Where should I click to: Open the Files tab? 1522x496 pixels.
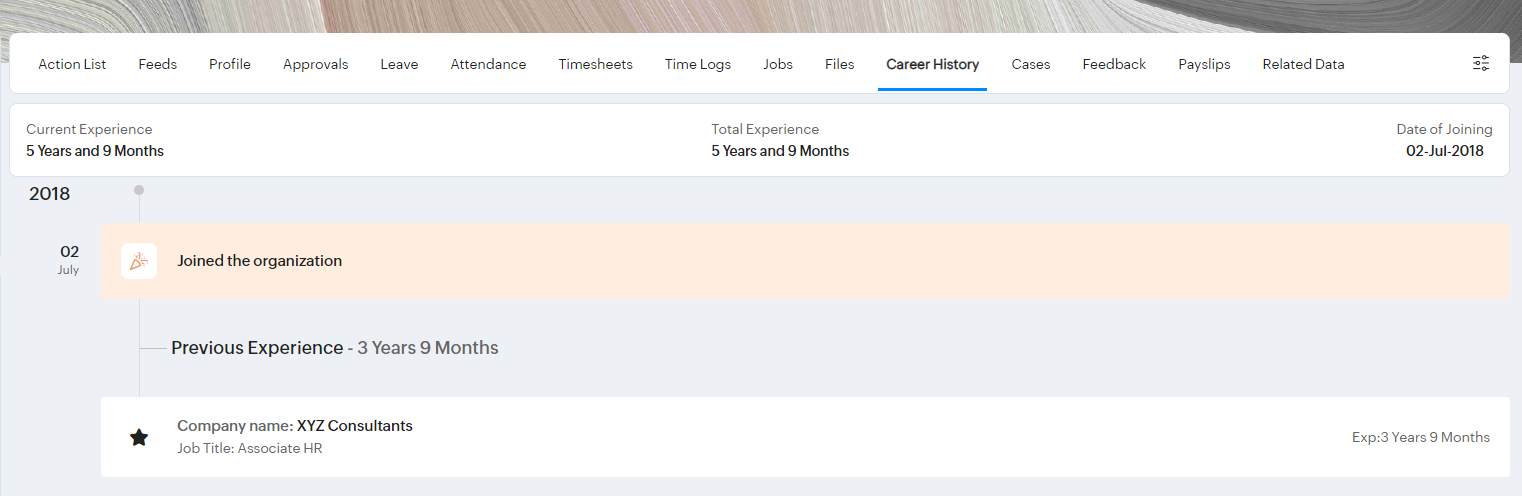coord(840,64)
